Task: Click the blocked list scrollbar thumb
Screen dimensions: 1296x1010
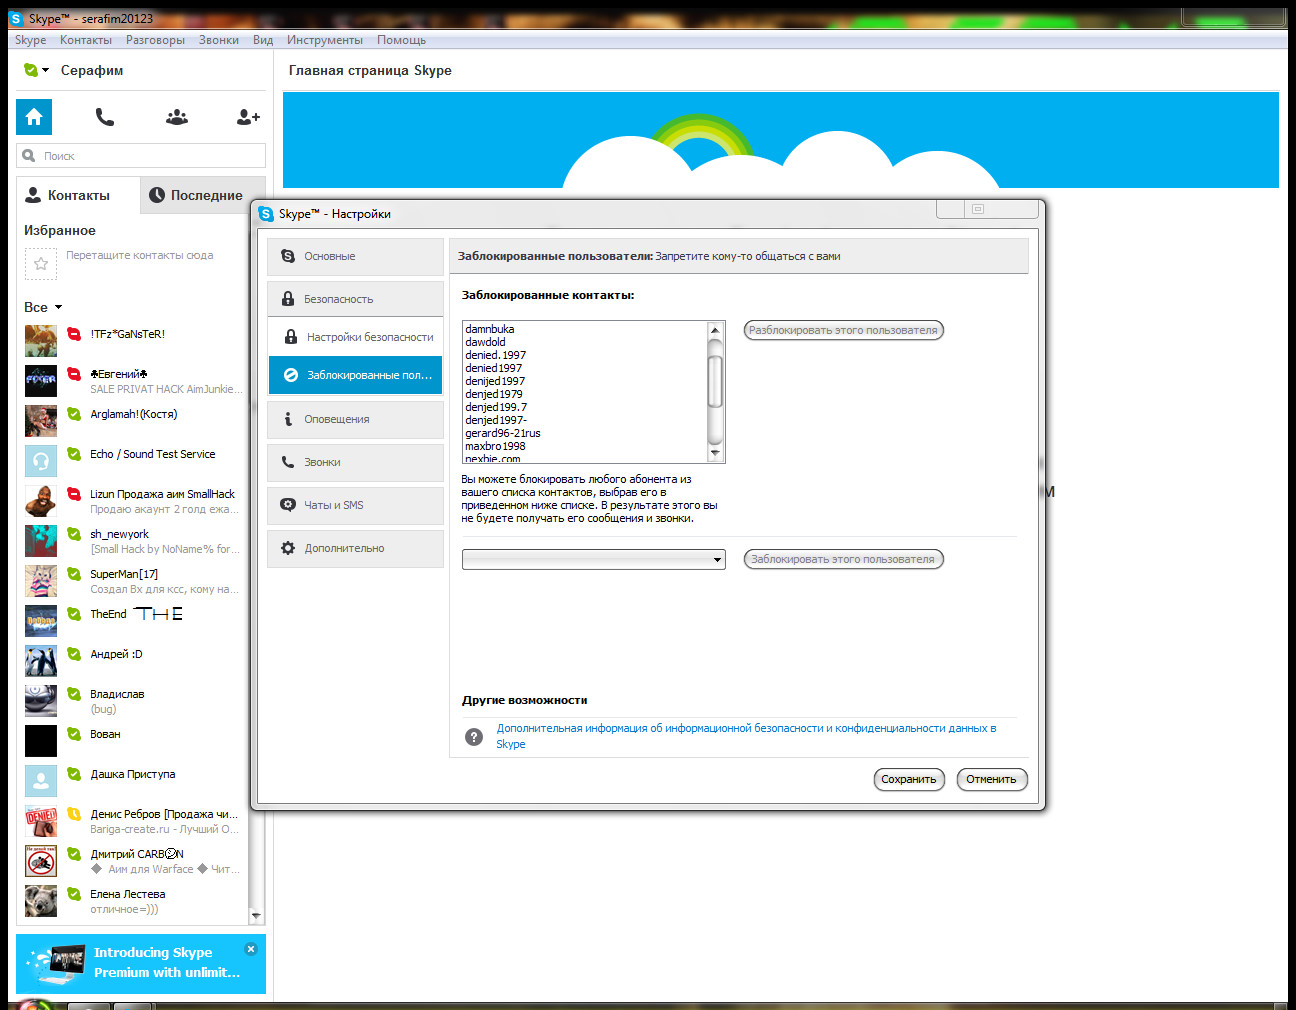Action: click(715, 380)
